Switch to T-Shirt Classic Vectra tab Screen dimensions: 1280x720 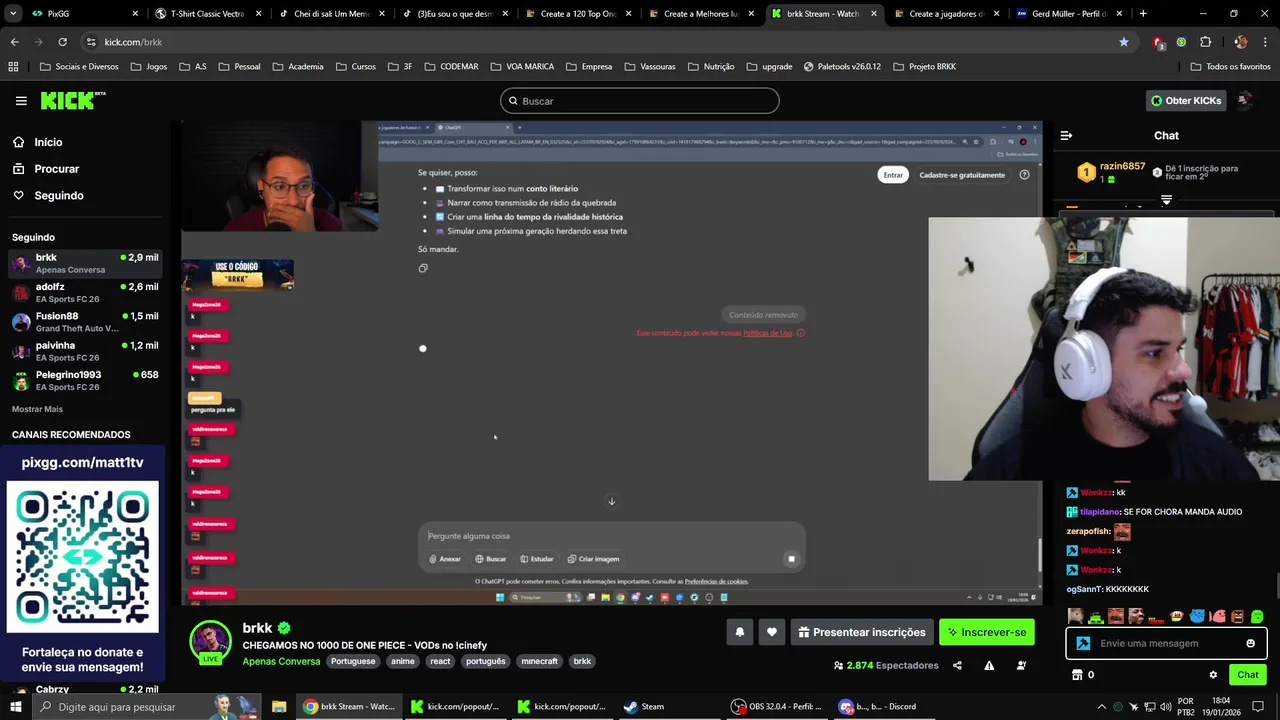pyautogui.click(x=207, y=14)
